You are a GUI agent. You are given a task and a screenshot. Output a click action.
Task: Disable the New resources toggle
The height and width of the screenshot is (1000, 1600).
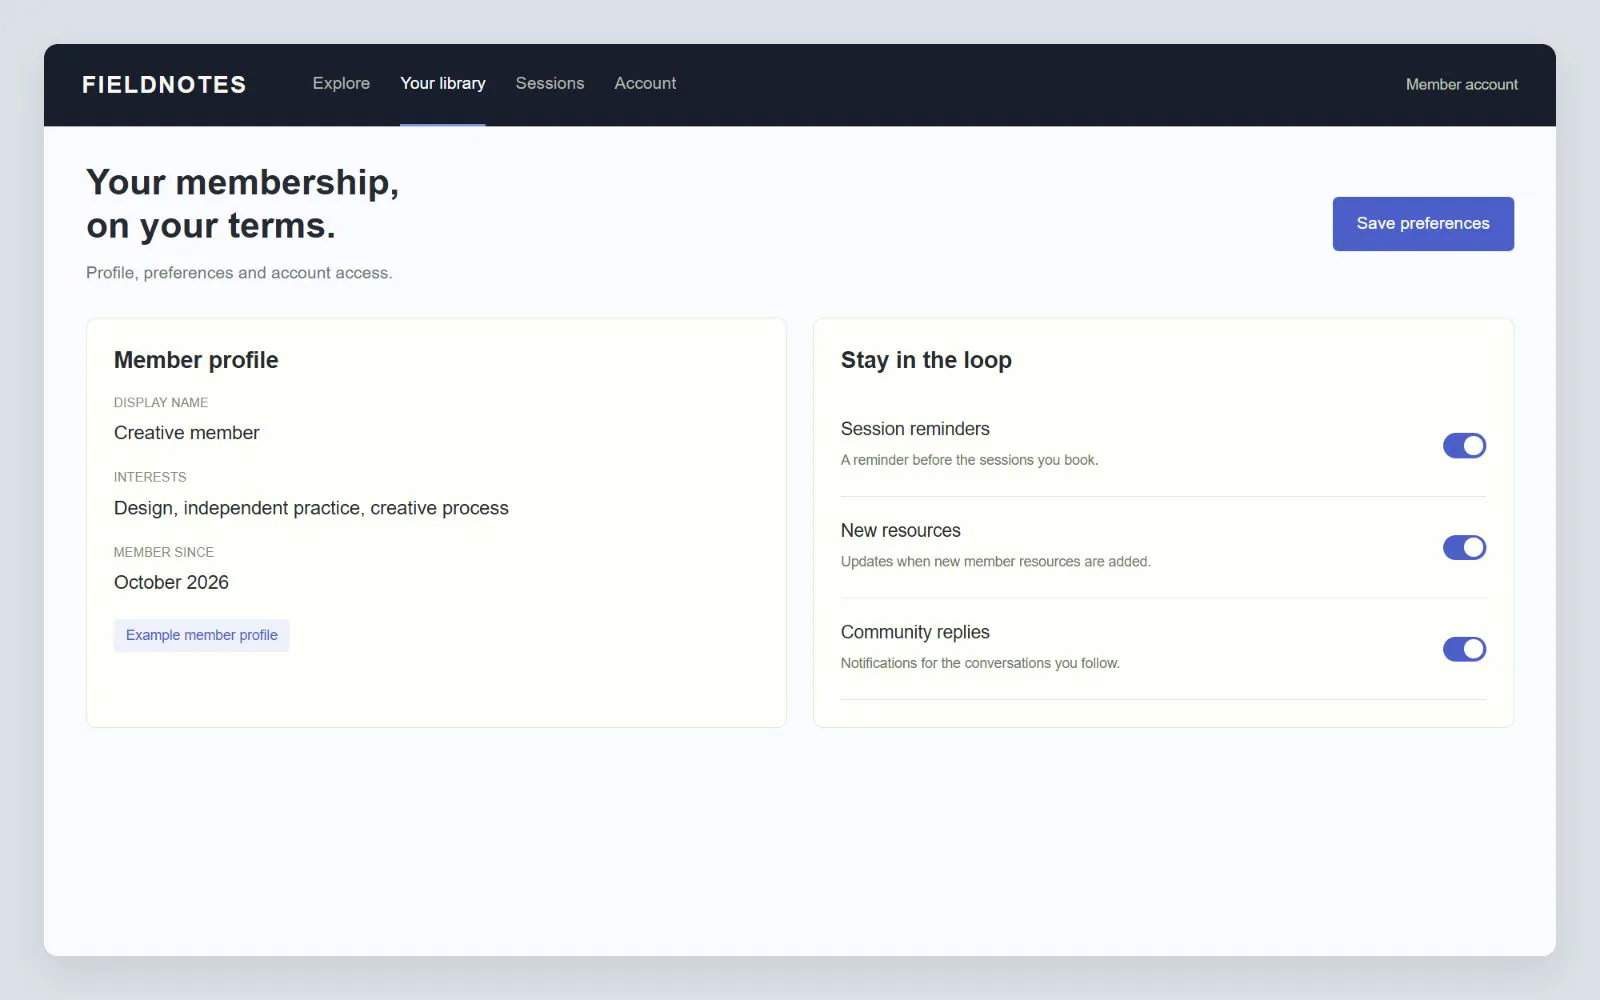[1464, 548]
